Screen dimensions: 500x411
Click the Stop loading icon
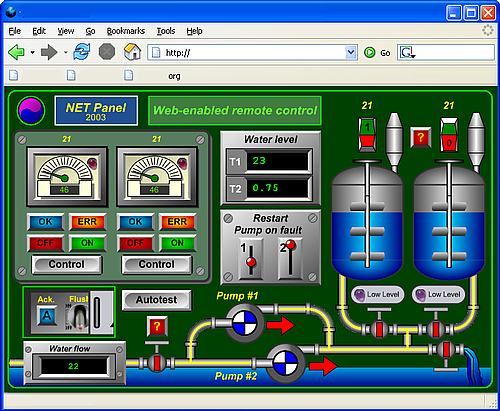click(107, 52)
